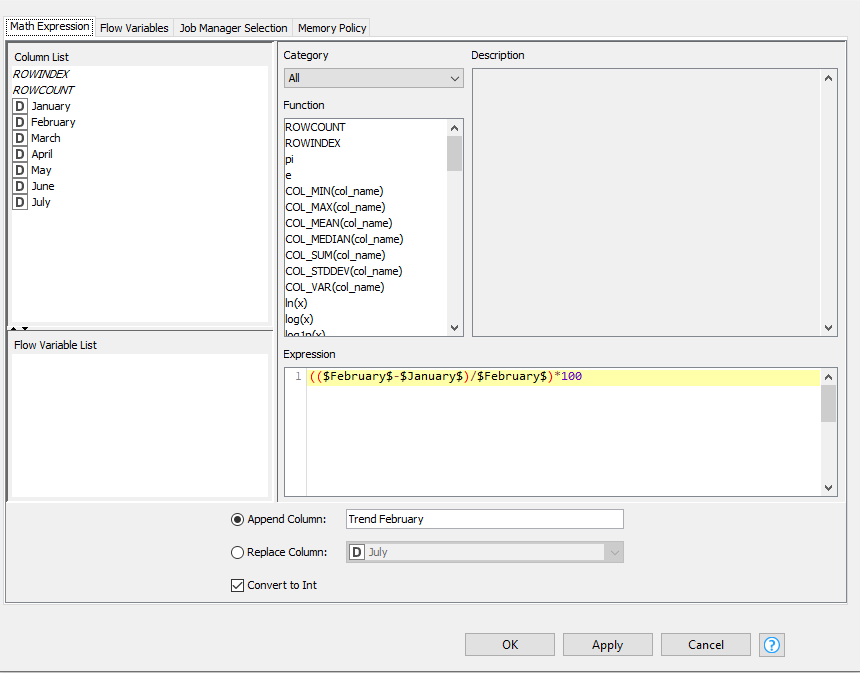
Task: Open the Category dropdown showing All
Action: pos(373,78)
